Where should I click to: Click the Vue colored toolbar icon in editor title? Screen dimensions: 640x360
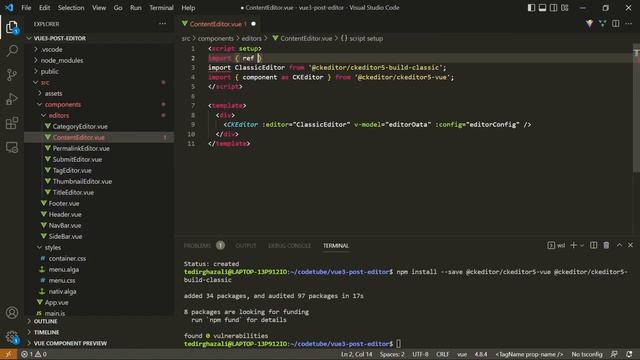point(589,24)
